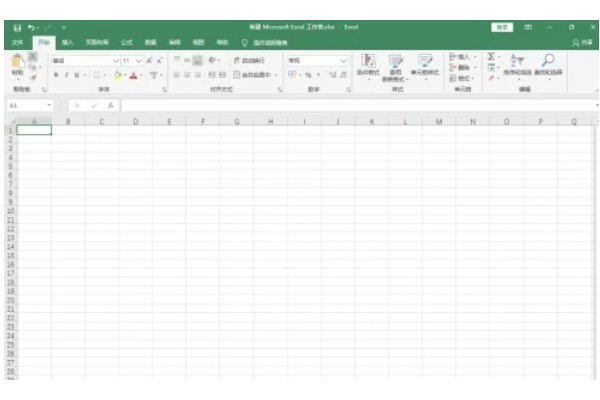This screenshot has width=600, height=400.
Task: Open the borders dropdown arrow
Action: coord(105,75)
